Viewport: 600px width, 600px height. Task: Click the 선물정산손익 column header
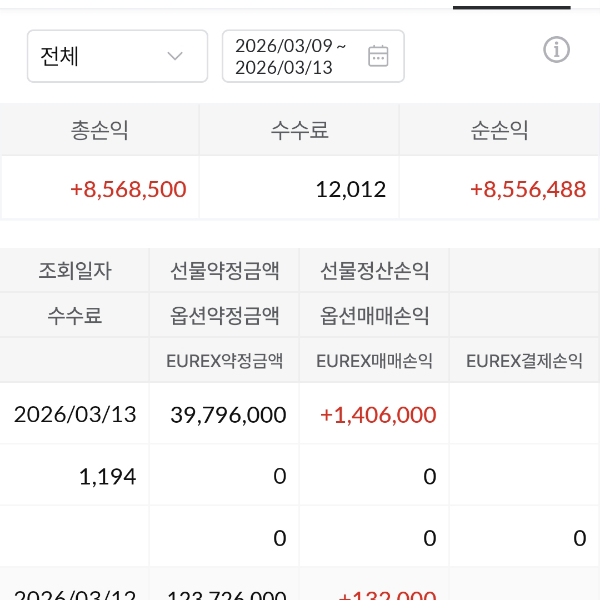click(x=375, y=270)
